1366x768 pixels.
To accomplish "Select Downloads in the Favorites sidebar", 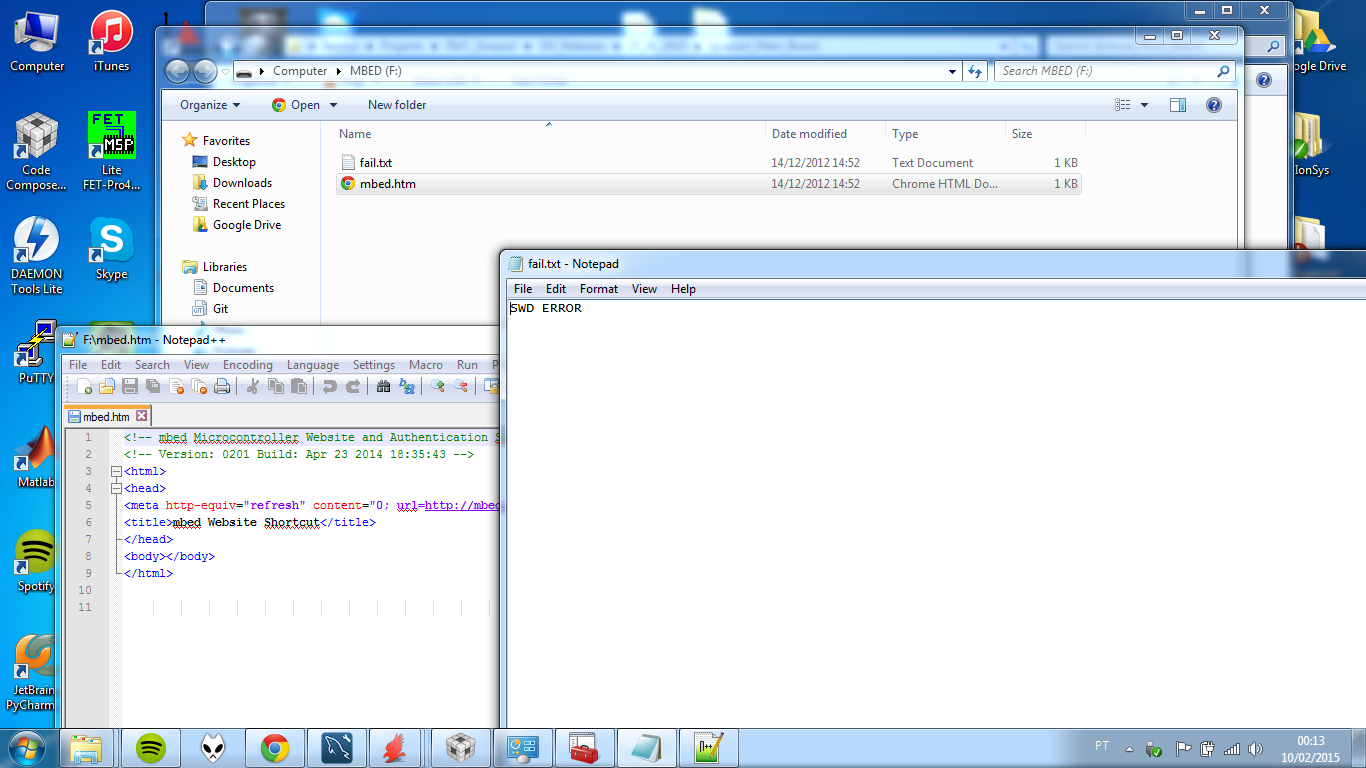I will (242, 183).
